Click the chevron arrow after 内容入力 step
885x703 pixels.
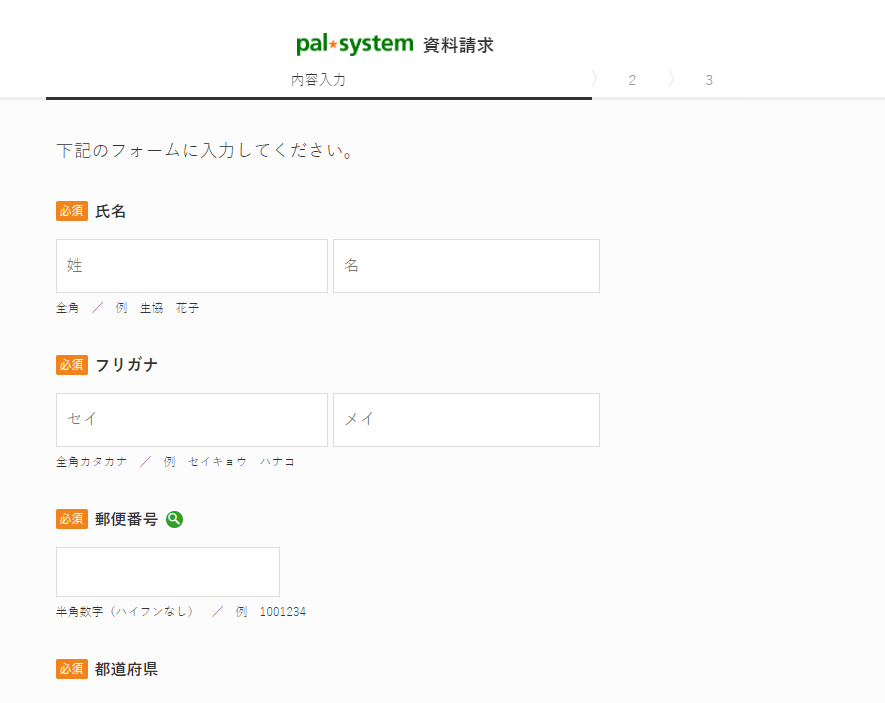(596, 79)
